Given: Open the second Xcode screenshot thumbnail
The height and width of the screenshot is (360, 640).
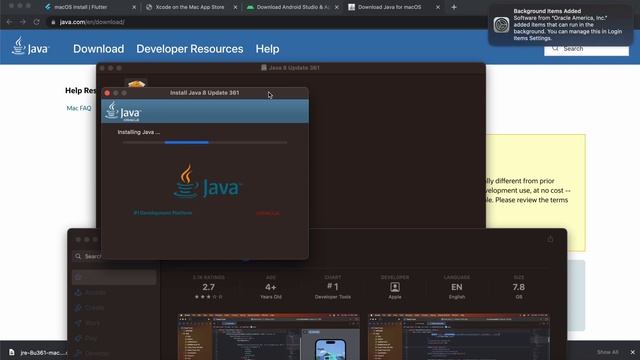Looking at the screenshot, I should coord(459,337).
